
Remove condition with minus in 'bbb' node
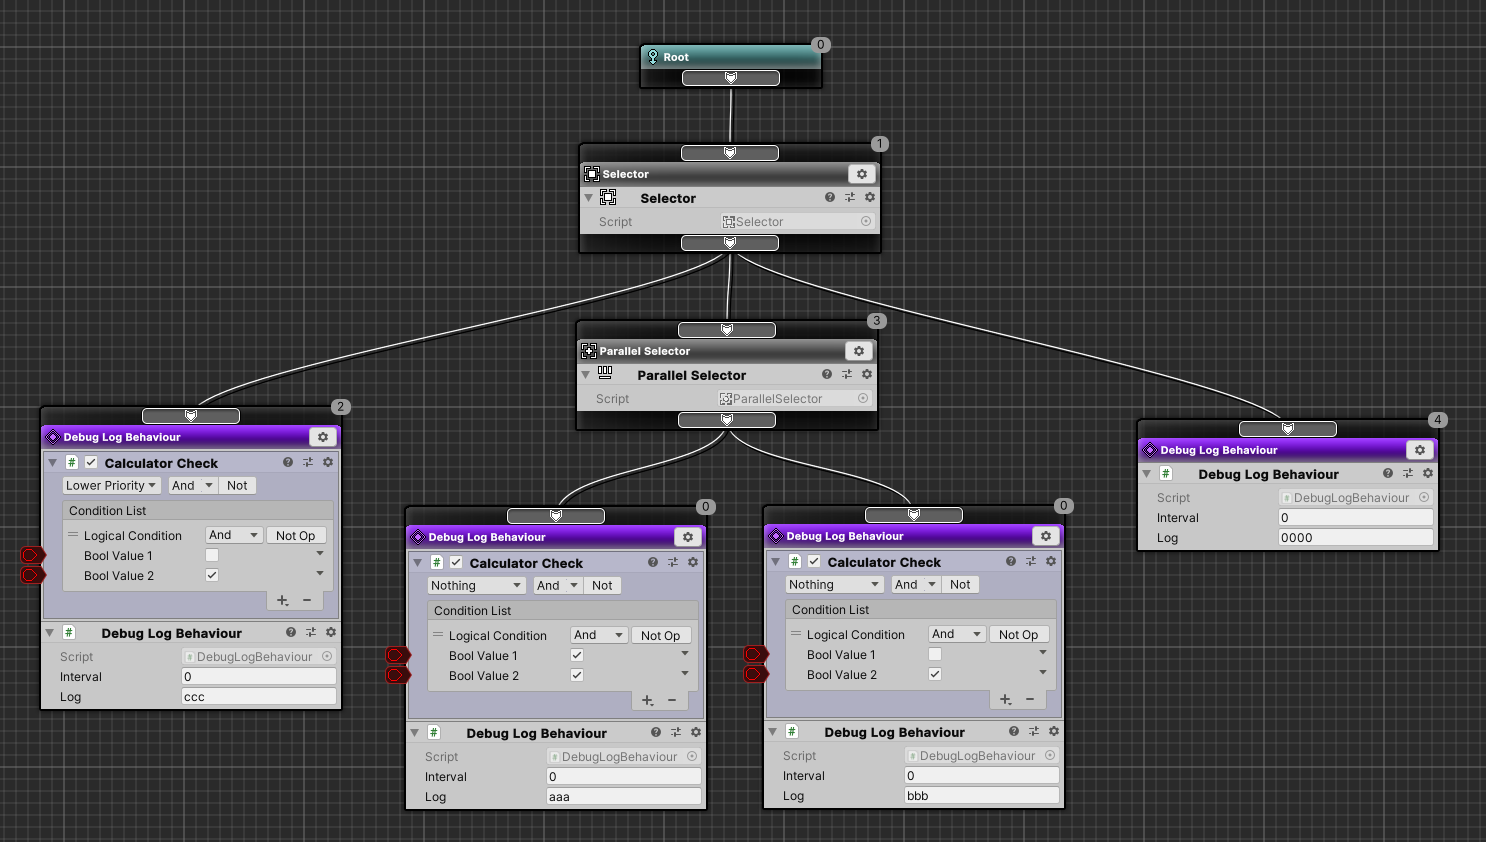point(1030,699)
